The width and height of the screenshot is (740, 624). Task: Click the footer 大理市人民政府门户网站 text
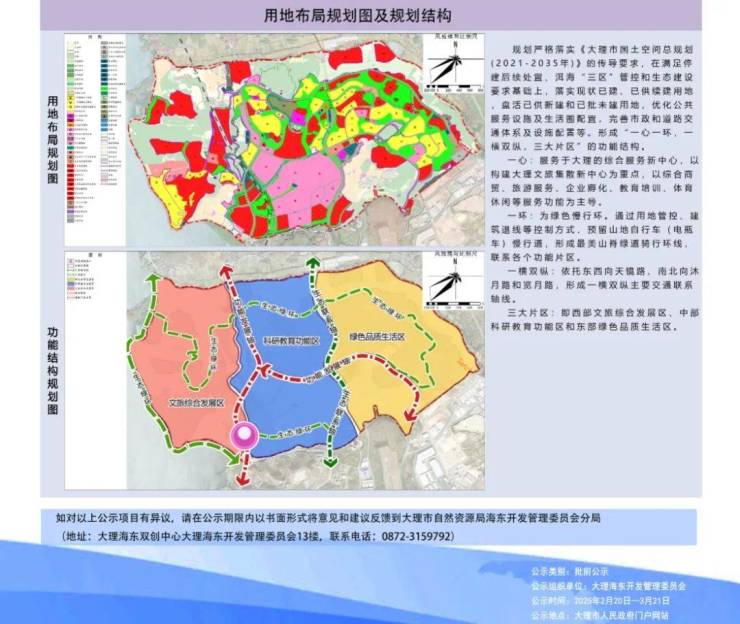(x=622, y=616)
